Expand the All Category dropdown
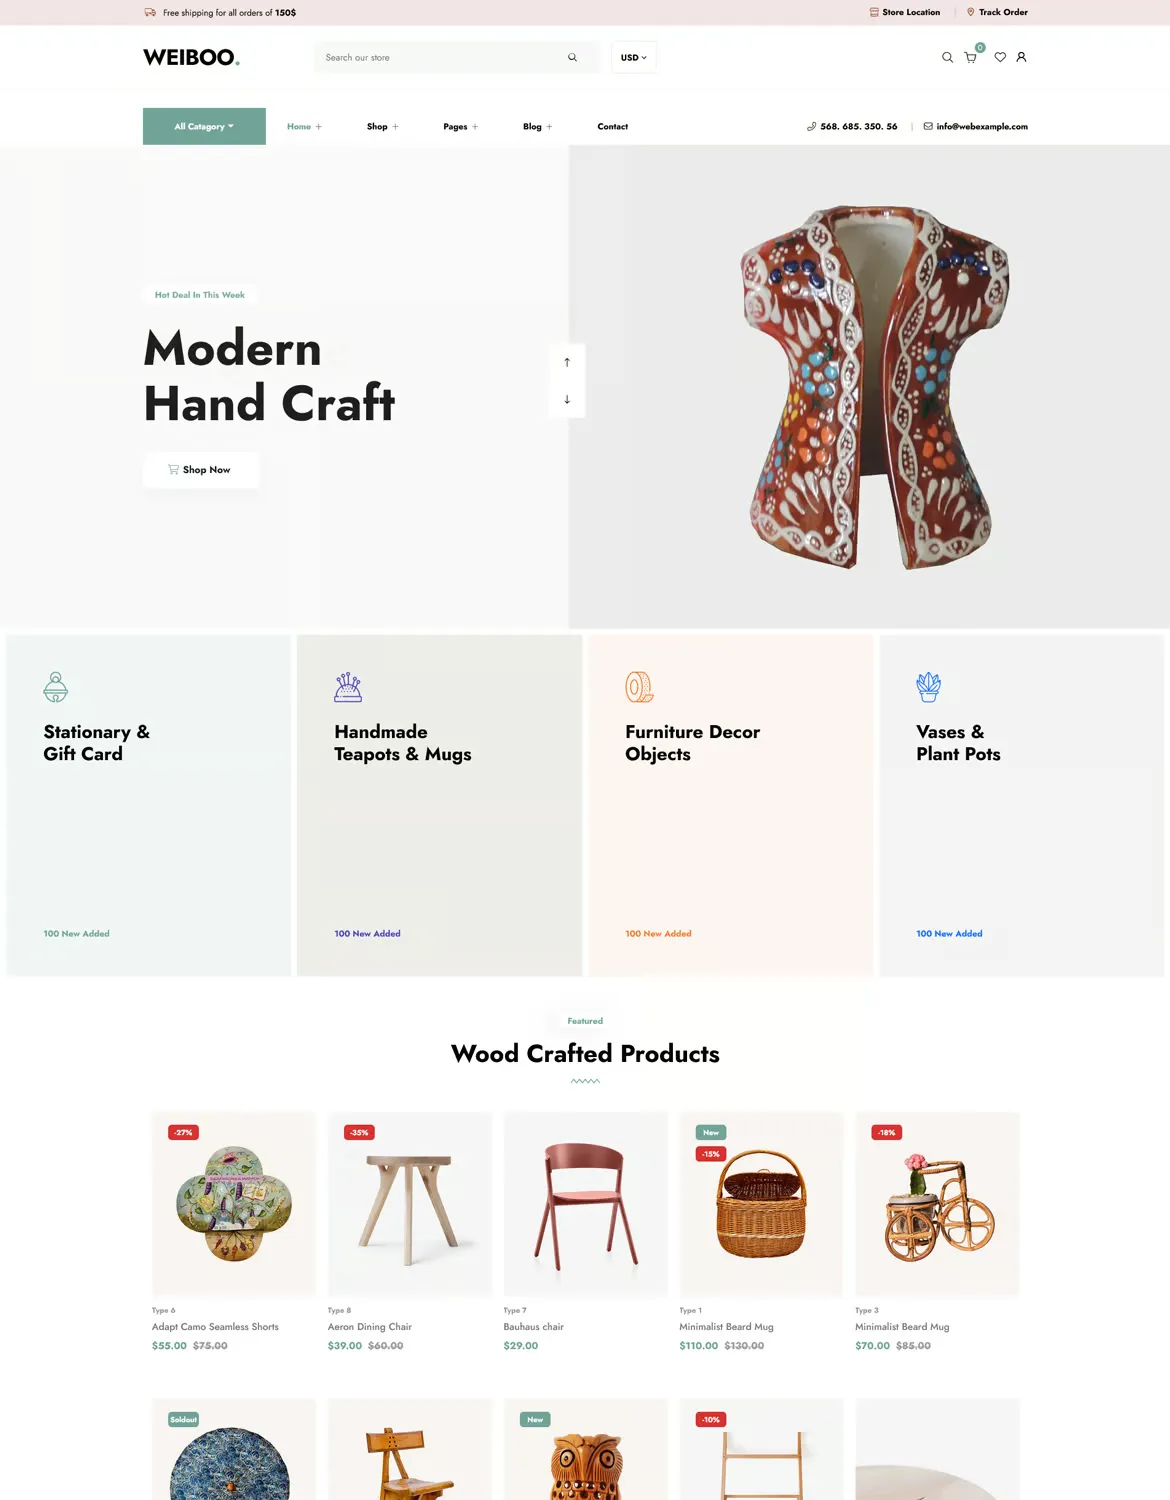Image resolution: width=1170 pixels, height=1500 pixels. [204, 126]
